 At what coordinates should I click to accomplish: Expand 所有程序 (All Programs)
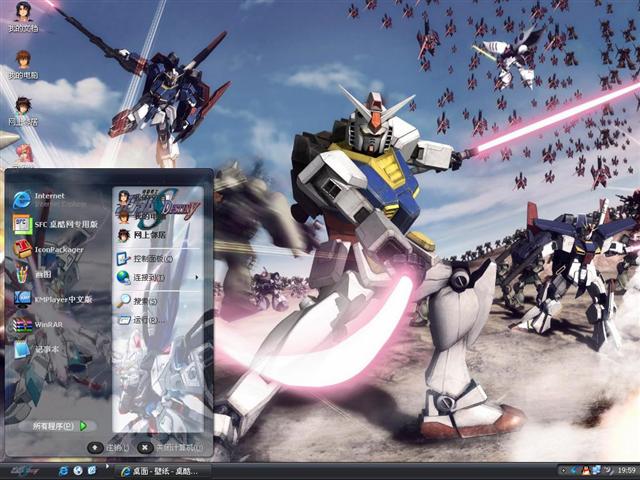(x=59, y=426)
